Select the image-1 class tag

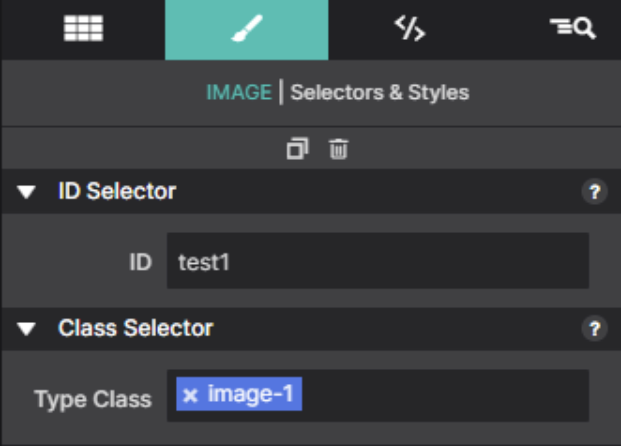[250, 395]
